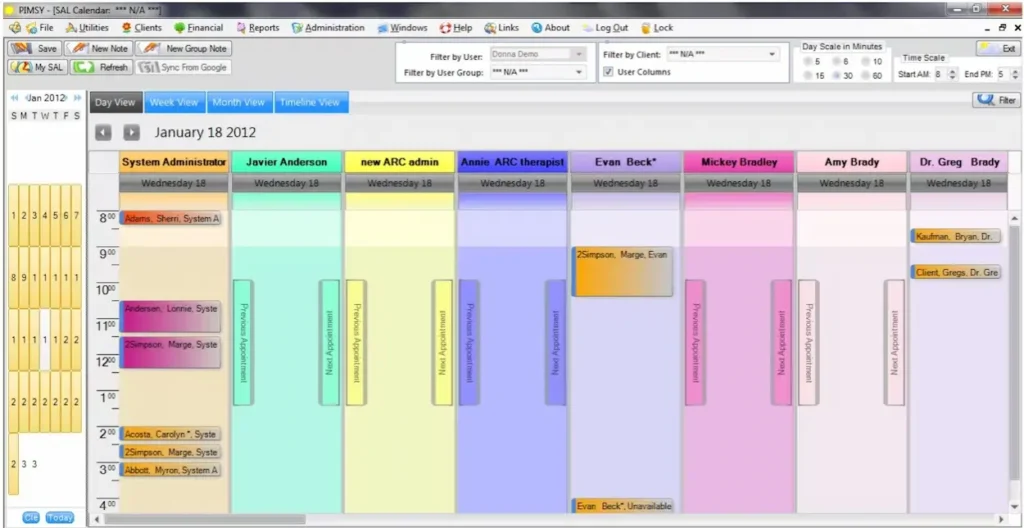Open the Filter by User dropdown

pyautogui.click(x=578, y=55)
